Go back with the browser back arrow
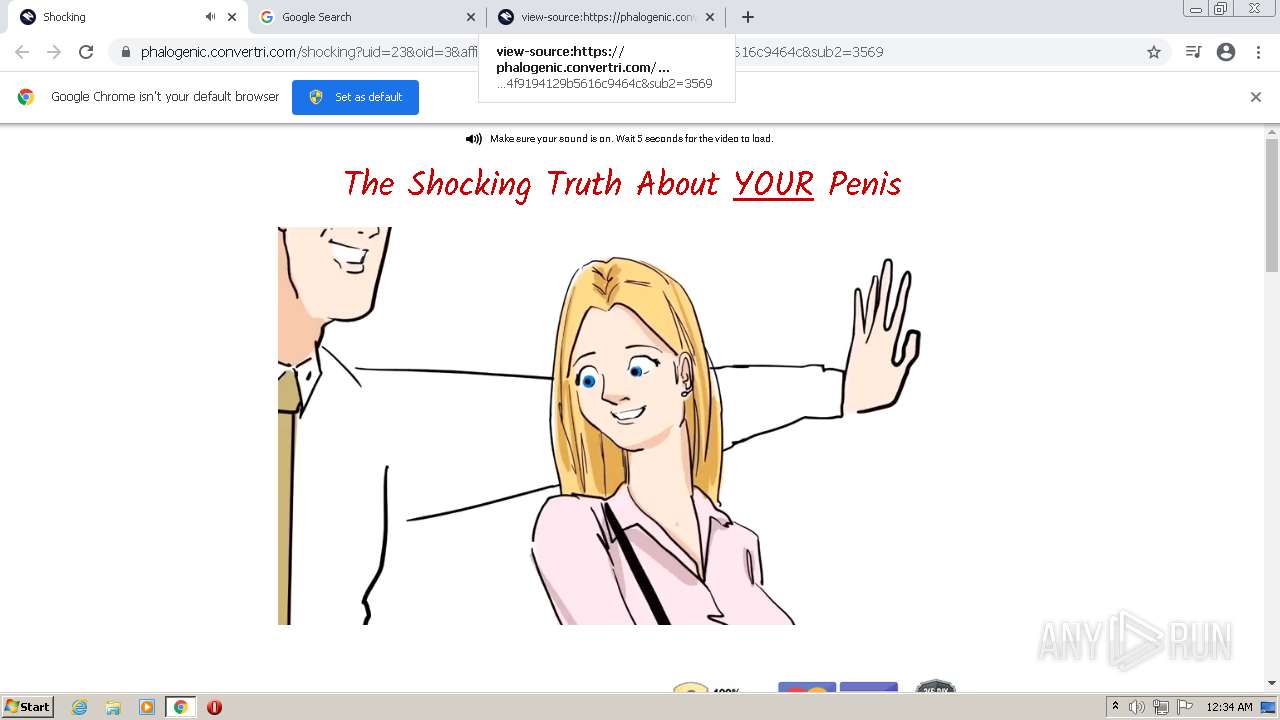 click(x=22, y=52)
